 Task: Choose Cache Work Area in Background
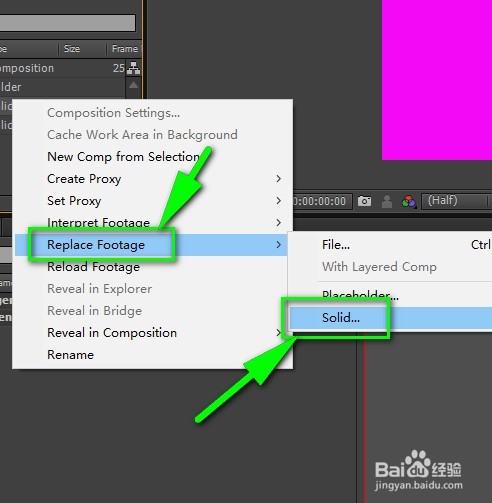(142, 135)
